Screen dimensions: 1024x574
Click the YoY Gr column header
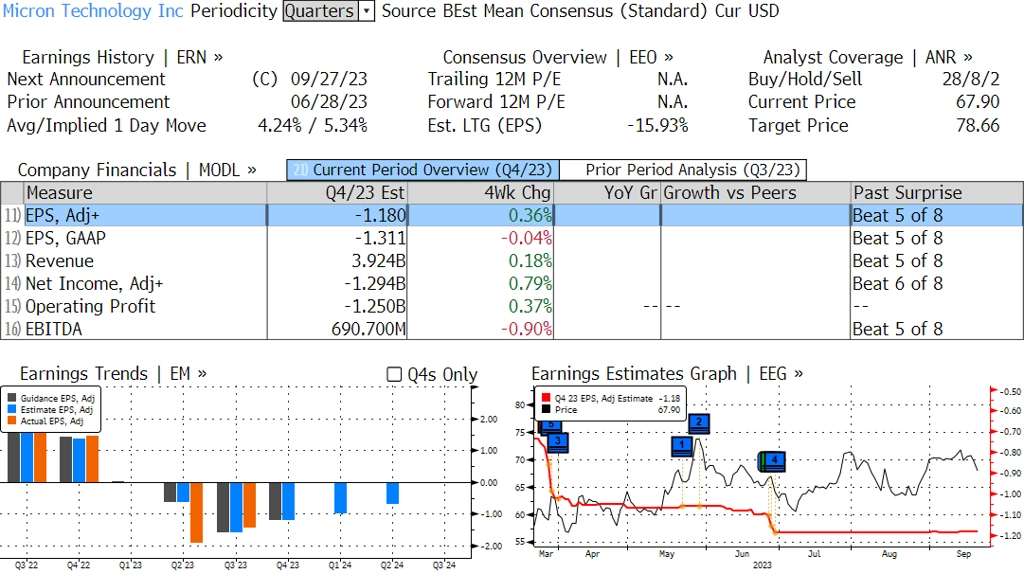[x=607, y=193]
